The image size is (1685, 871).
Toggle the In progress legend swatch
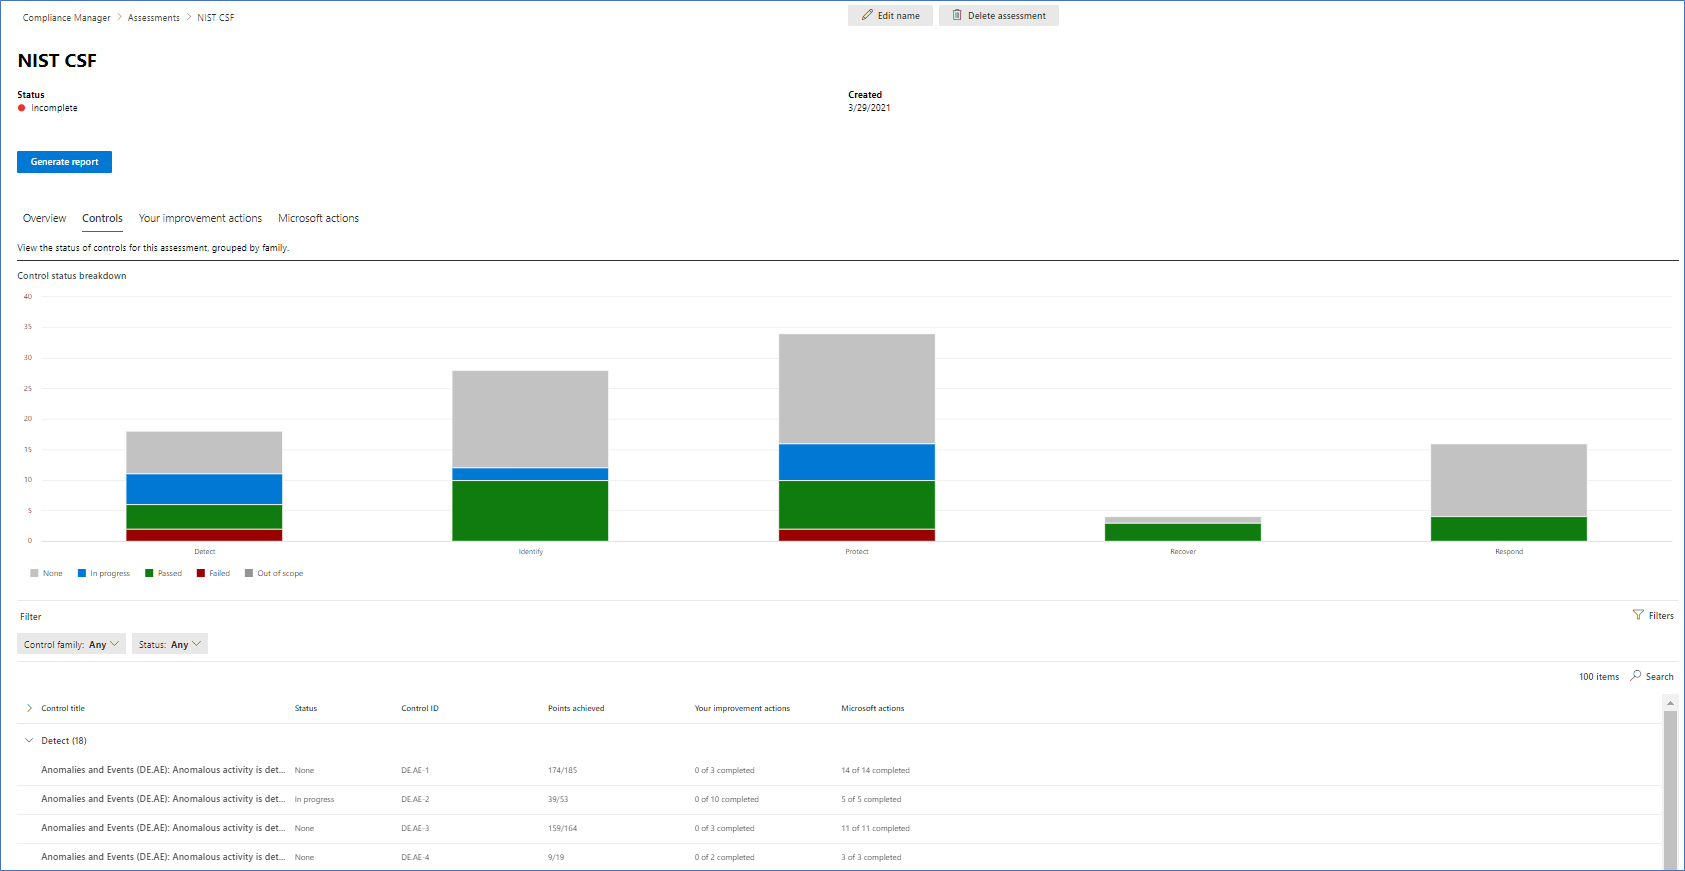[82, 573]
